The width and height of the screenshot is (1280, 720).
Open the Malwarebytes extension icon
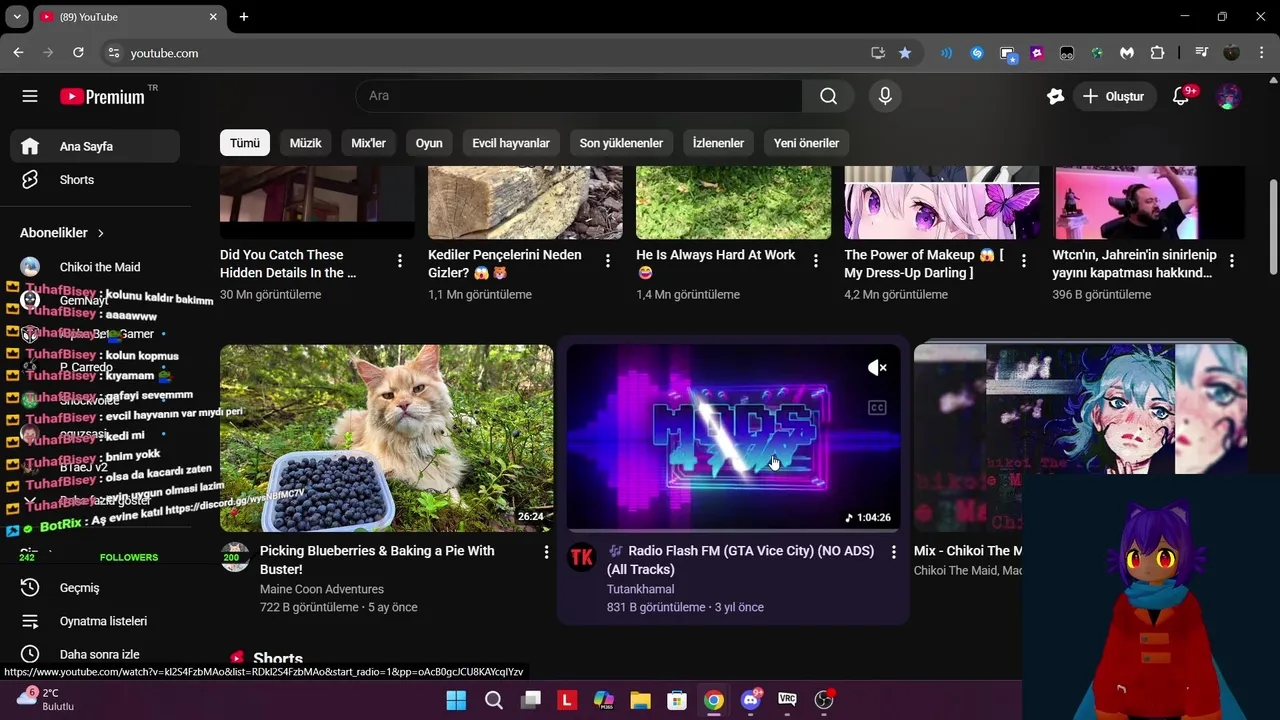point(1127,53)
